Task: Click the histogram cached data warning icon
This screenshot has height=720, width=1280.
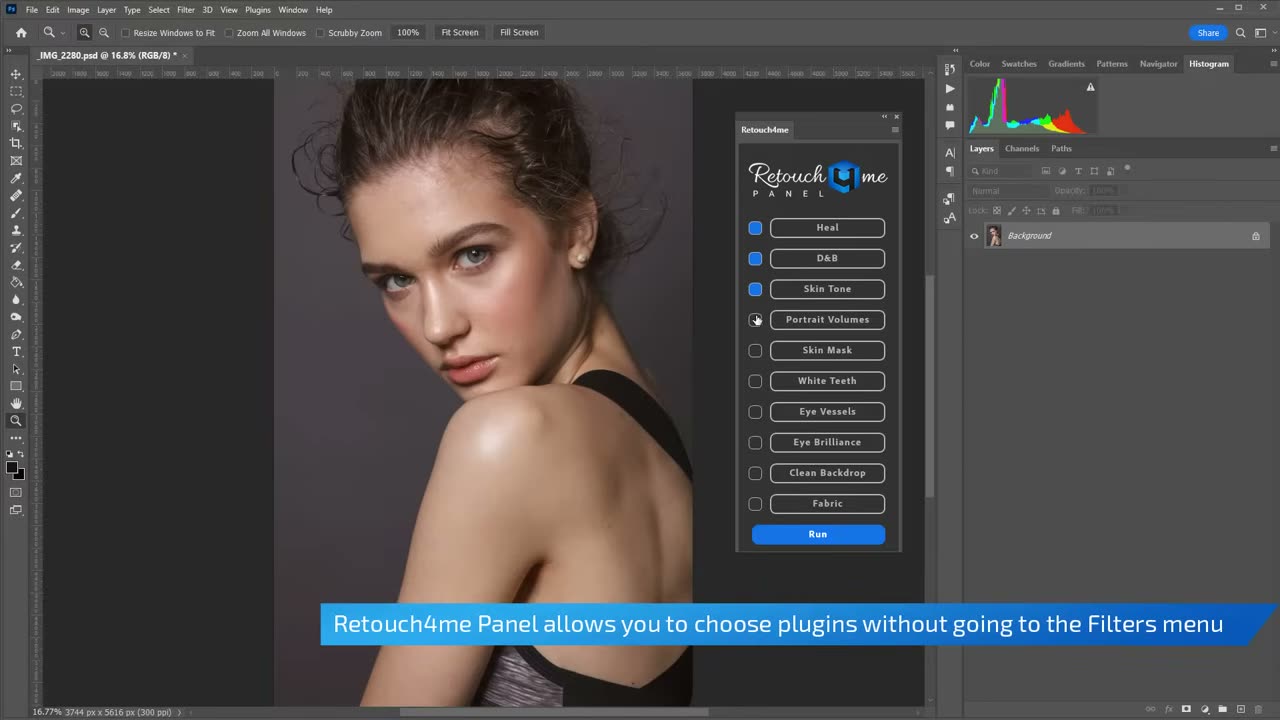Action: pyautogui.click(x=1091, y=87)
